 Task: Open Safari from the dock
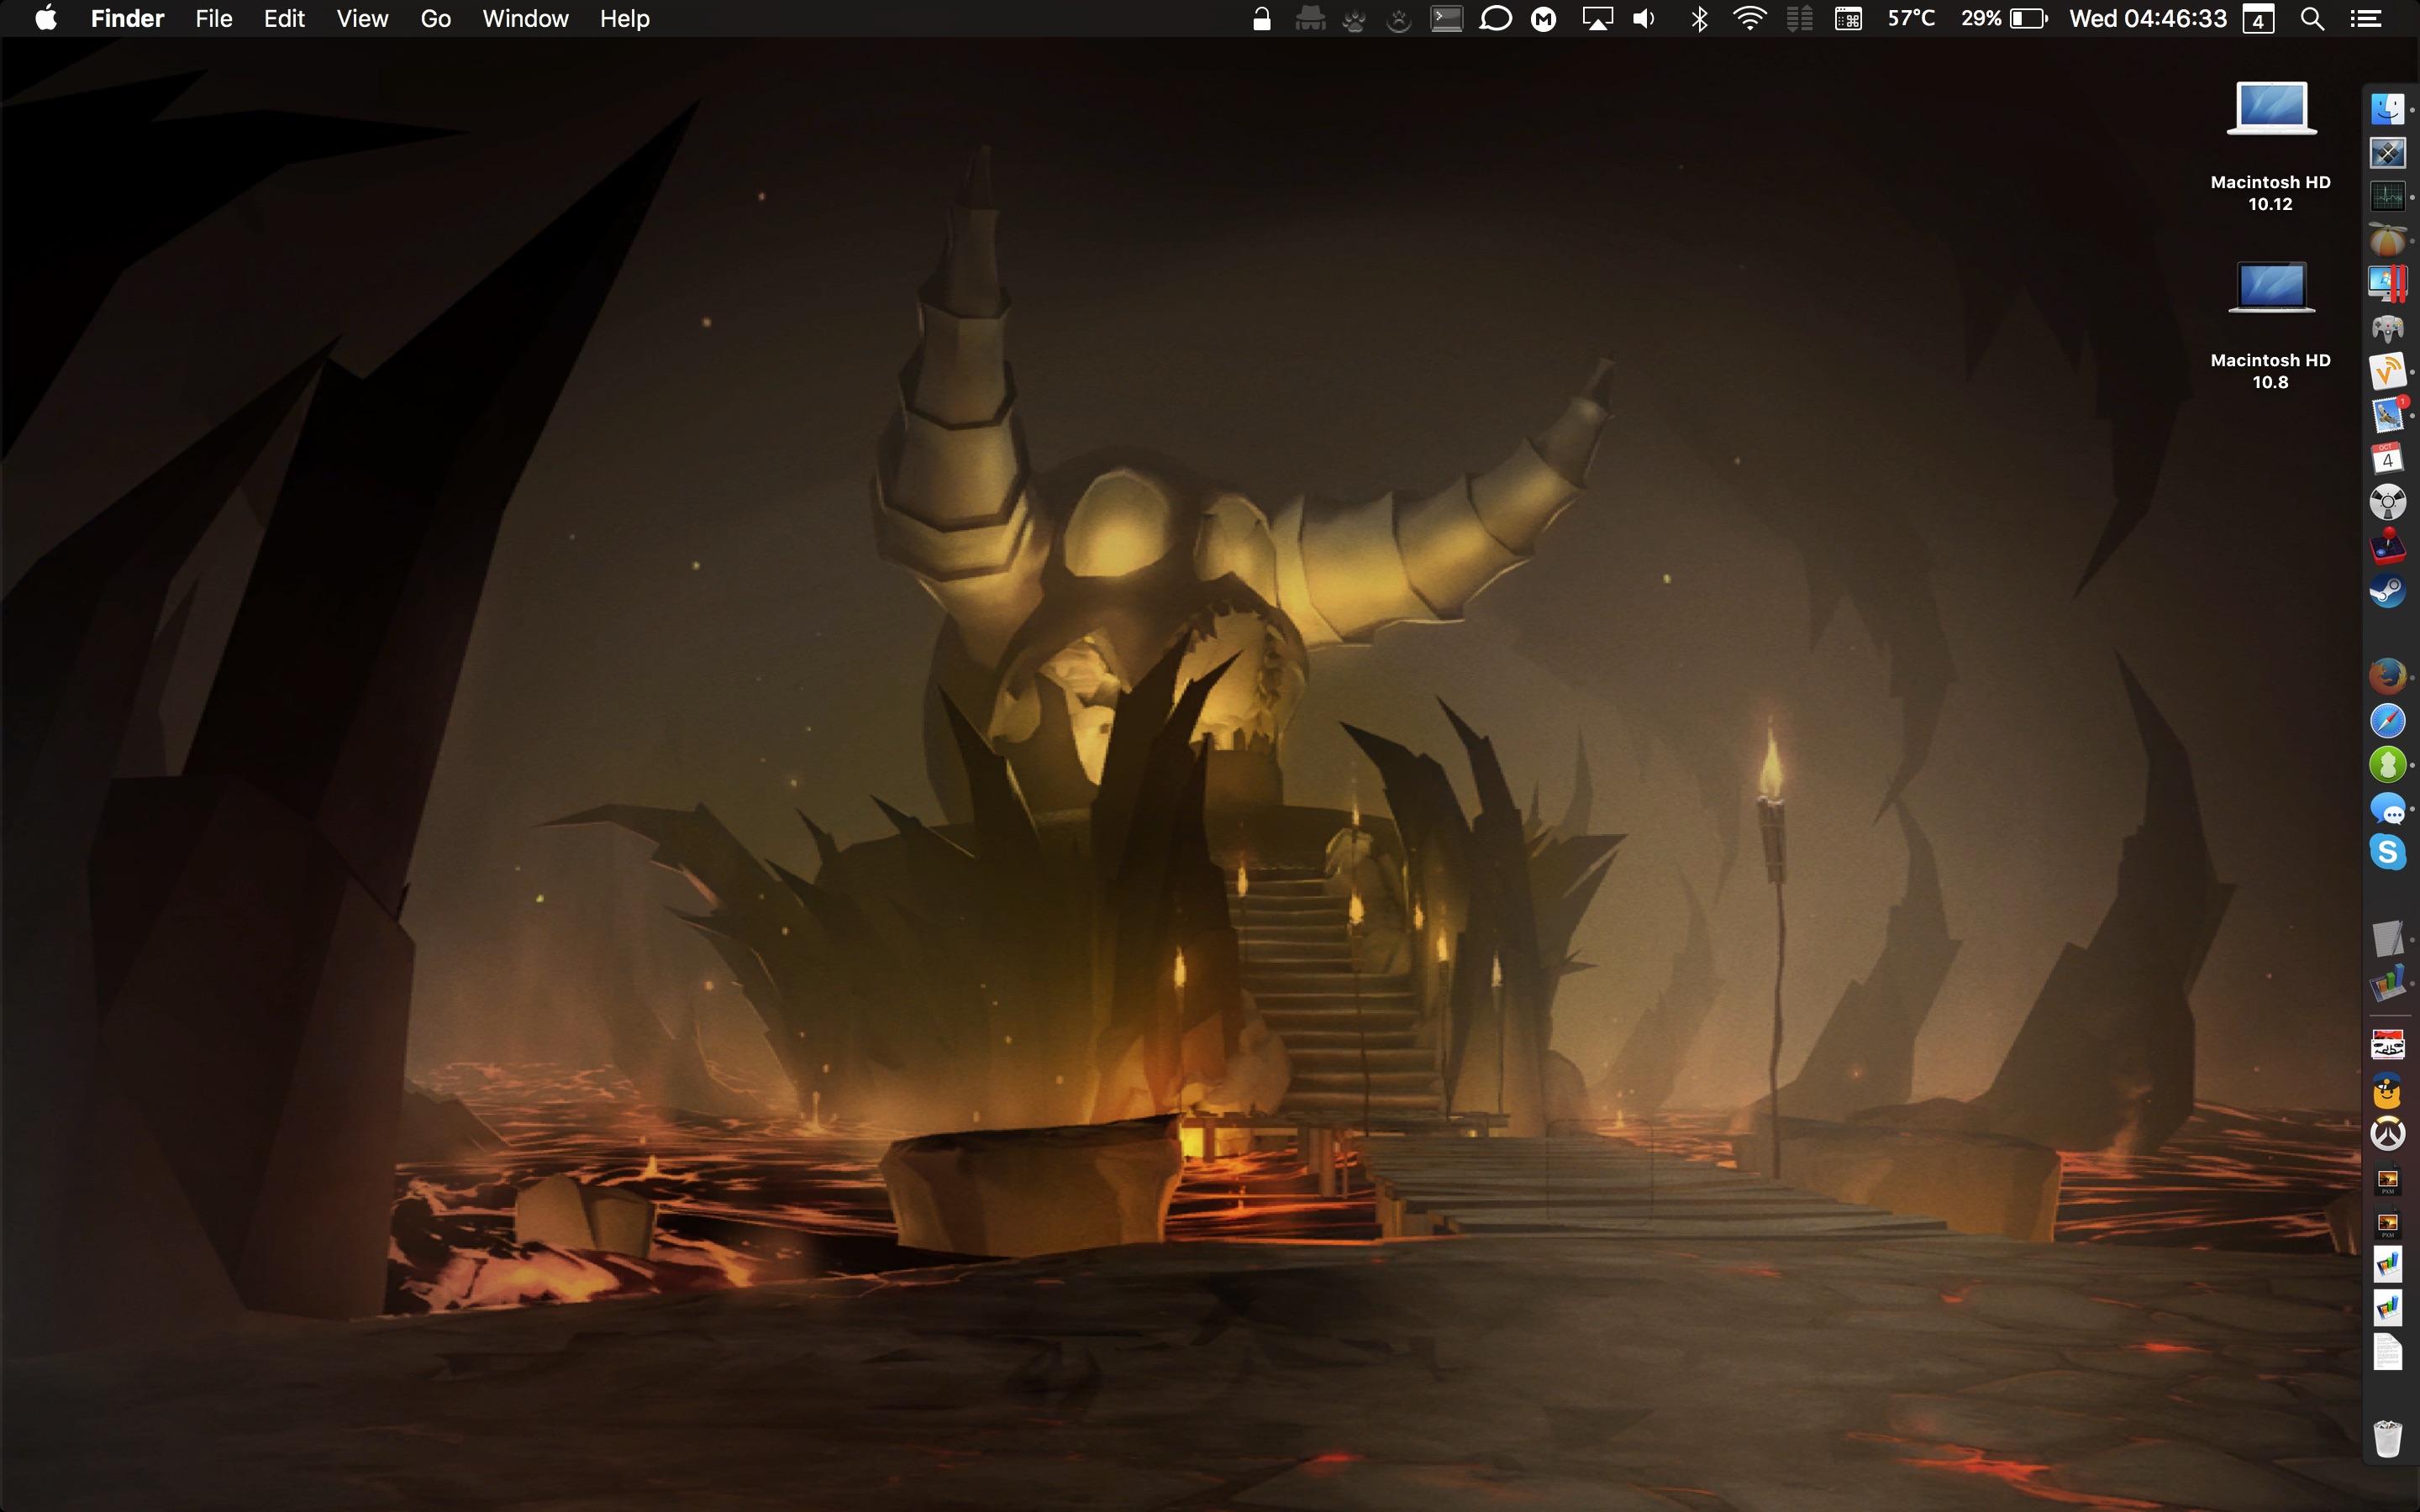click(2387, 720)
